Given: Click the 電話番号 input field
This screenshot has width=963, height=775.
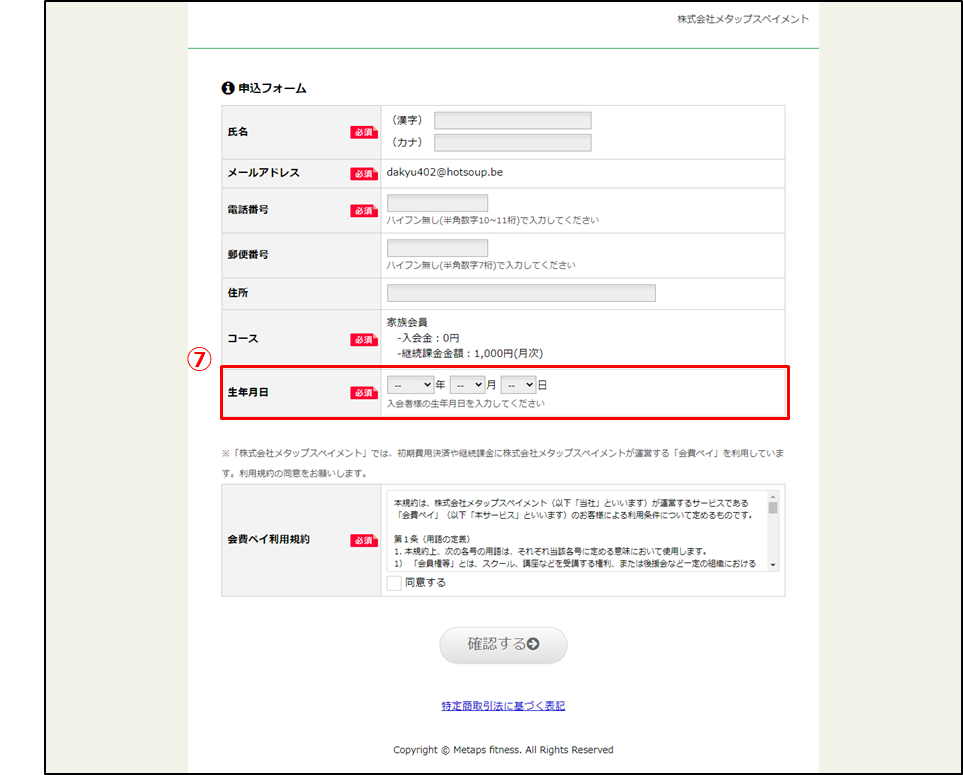Looking at the screenshot, I should pyautogui.click(x=437, y=203).
